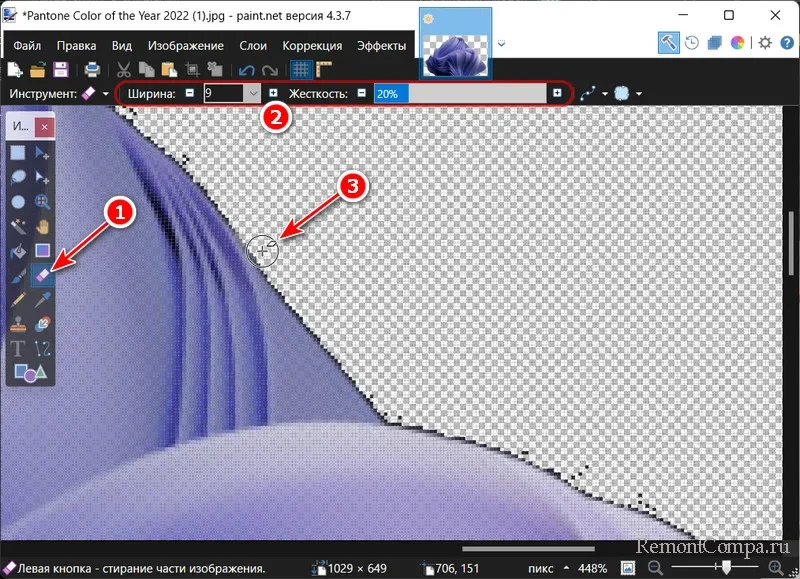800x579 pixels.
Task: Create a new image file
Action: click(15, 69)
